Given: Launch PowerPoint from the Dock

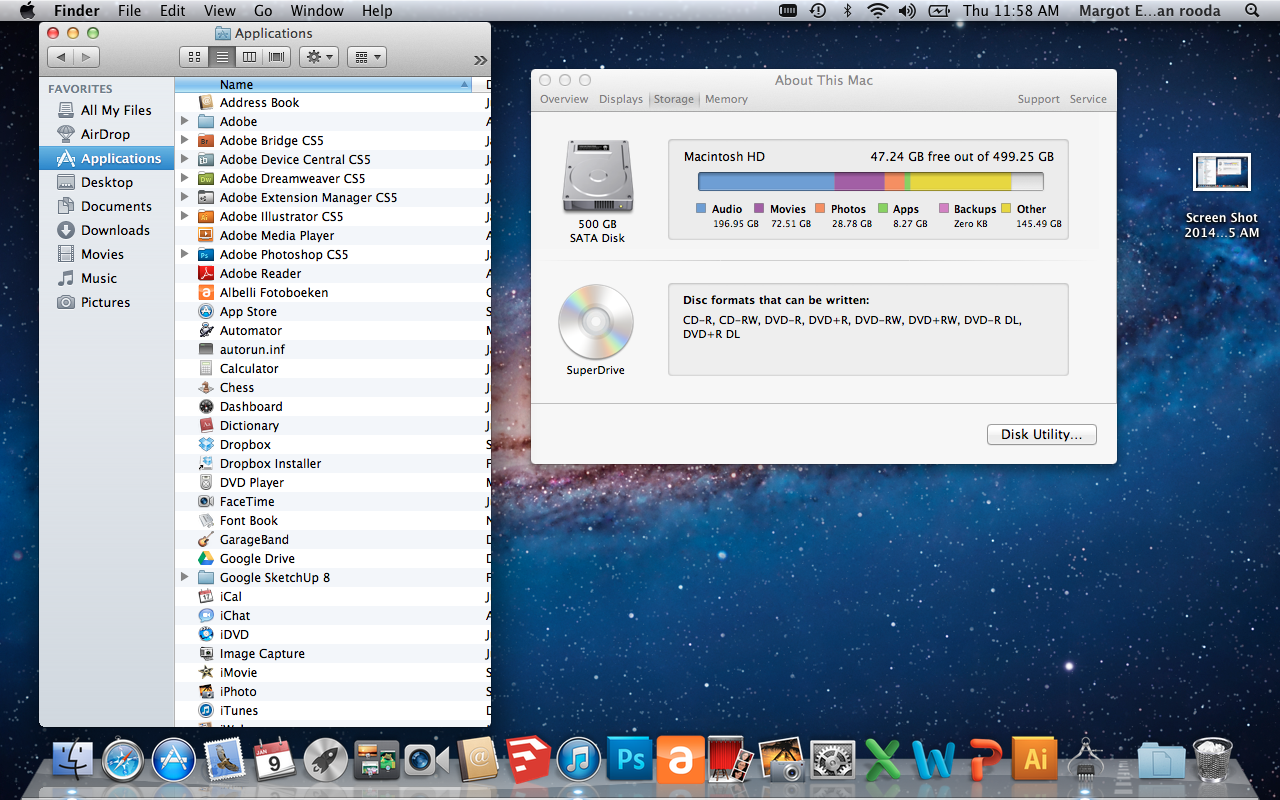Looking at the screenshot, I should [985, 761].
